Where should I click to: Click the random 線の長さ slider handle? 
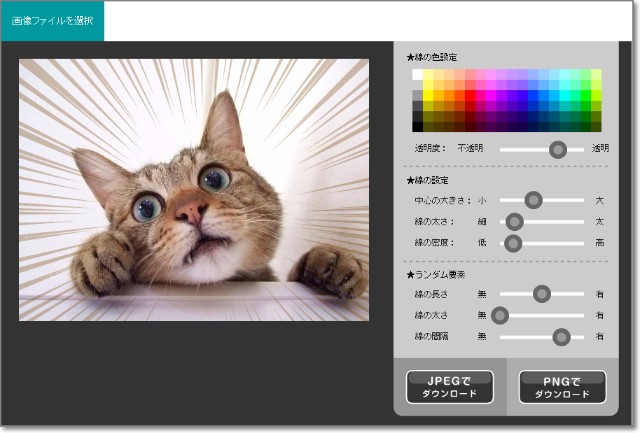tap(542, 294)
